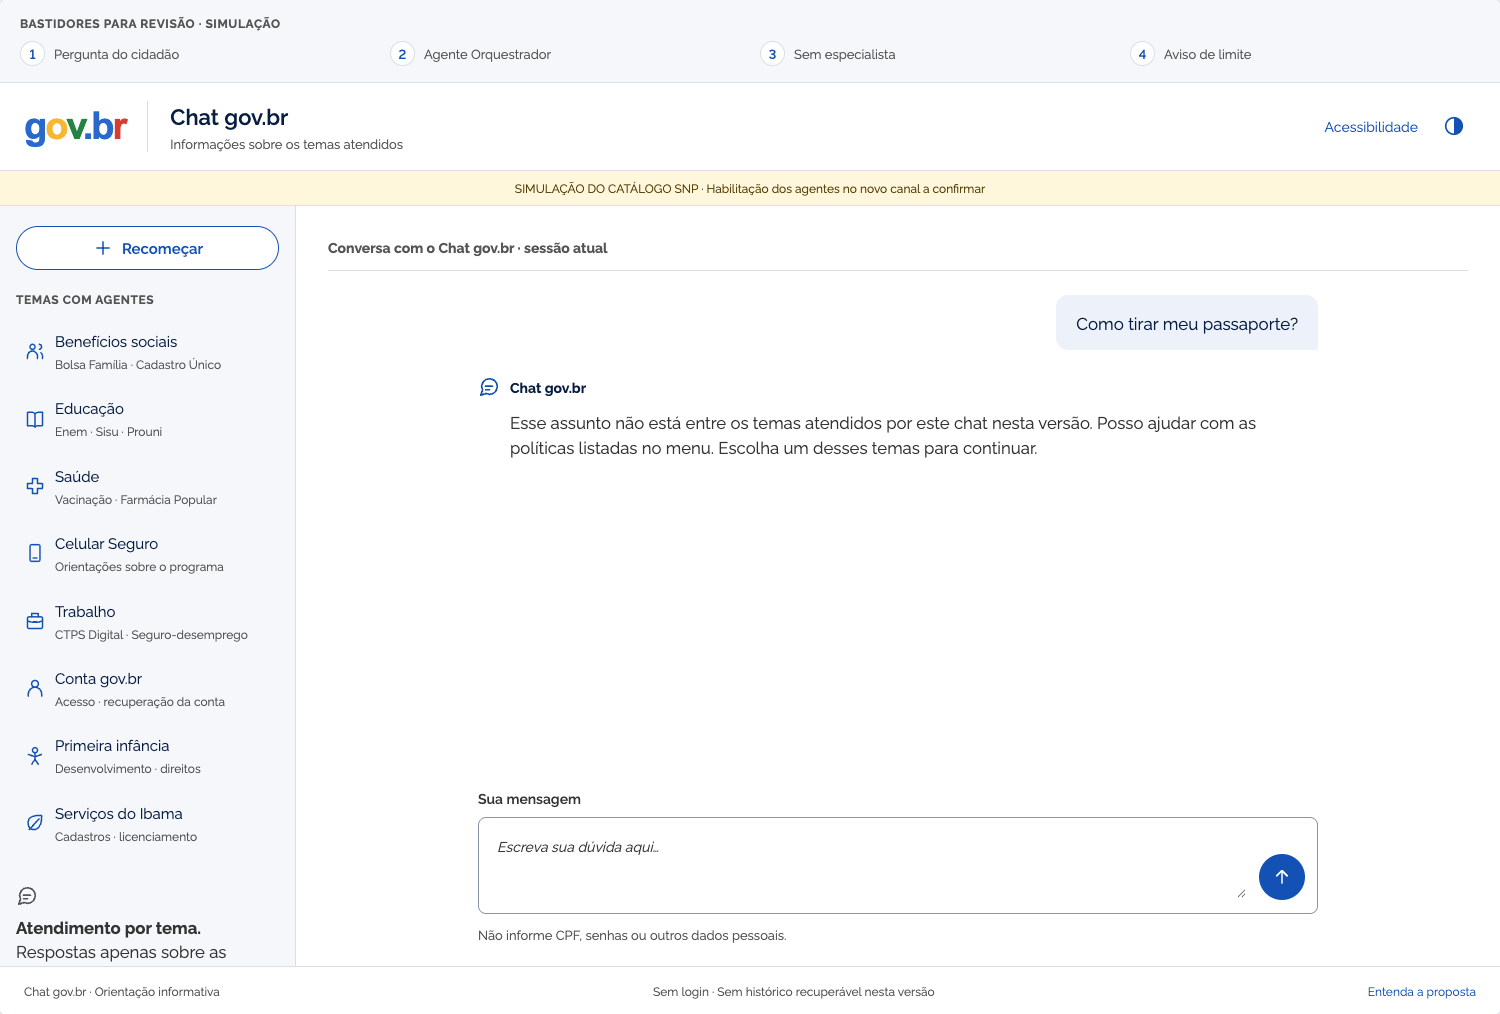Click the Benefícios sociais people icon
This screenshot has width=1500, height=1014.
pyautogui.click(x=35, y=351)
